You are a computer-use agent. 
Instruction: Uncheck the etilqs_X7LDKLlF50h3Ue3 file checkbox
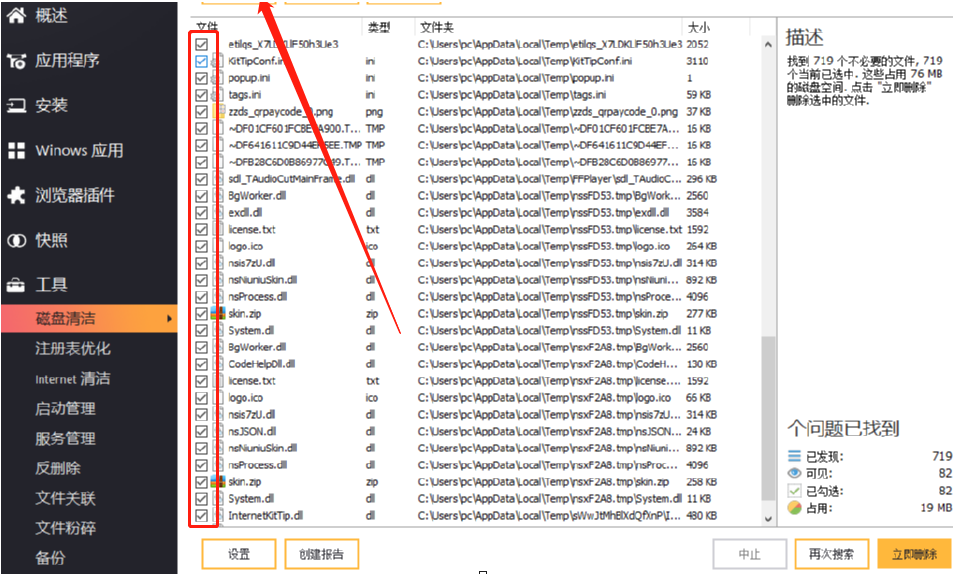(201, 44)
